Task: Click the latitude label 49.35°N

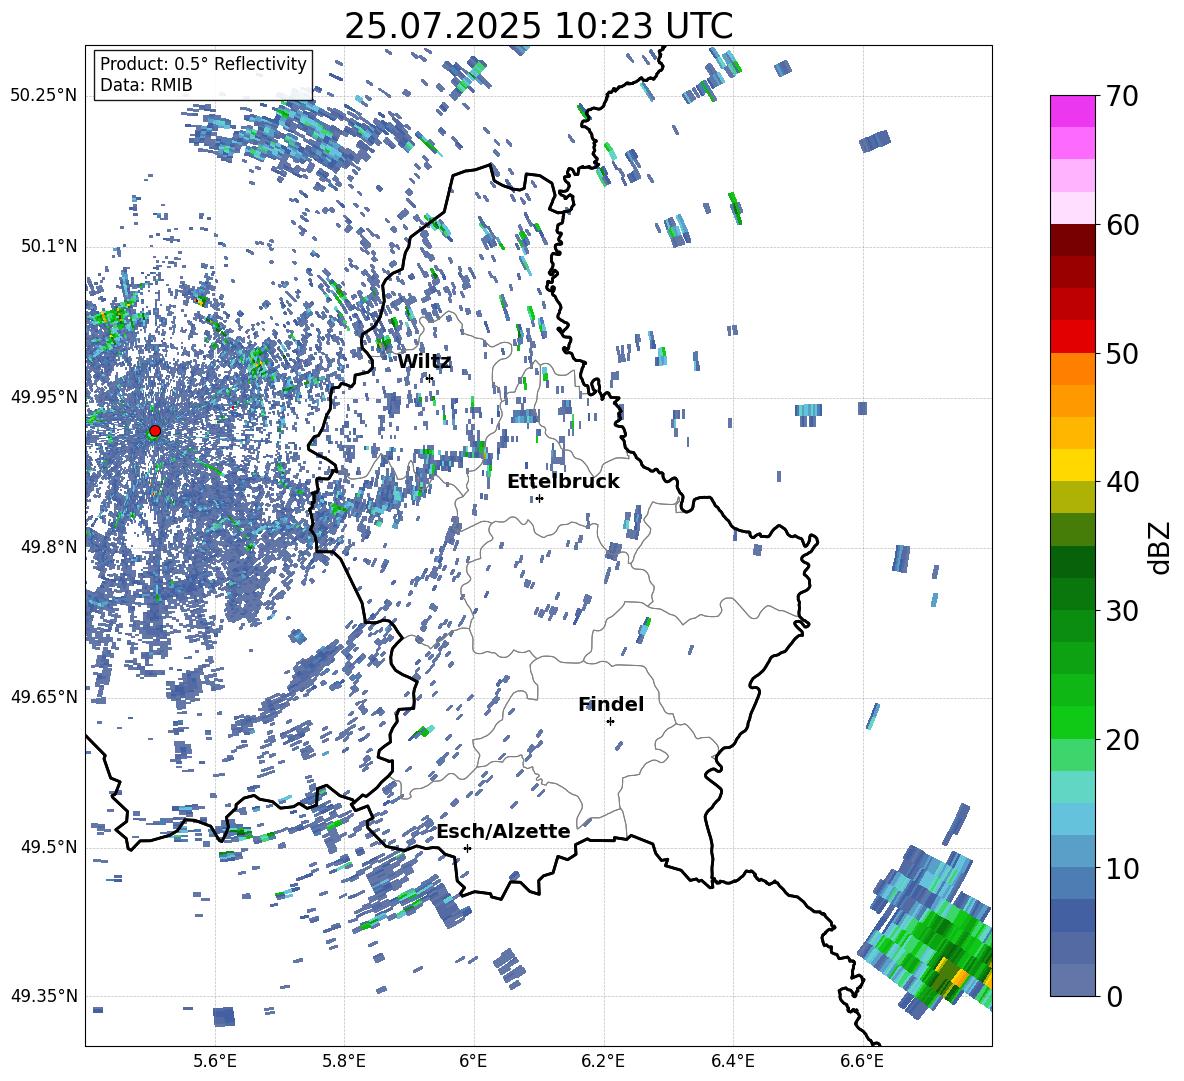Action: click(x=44, y=996)
